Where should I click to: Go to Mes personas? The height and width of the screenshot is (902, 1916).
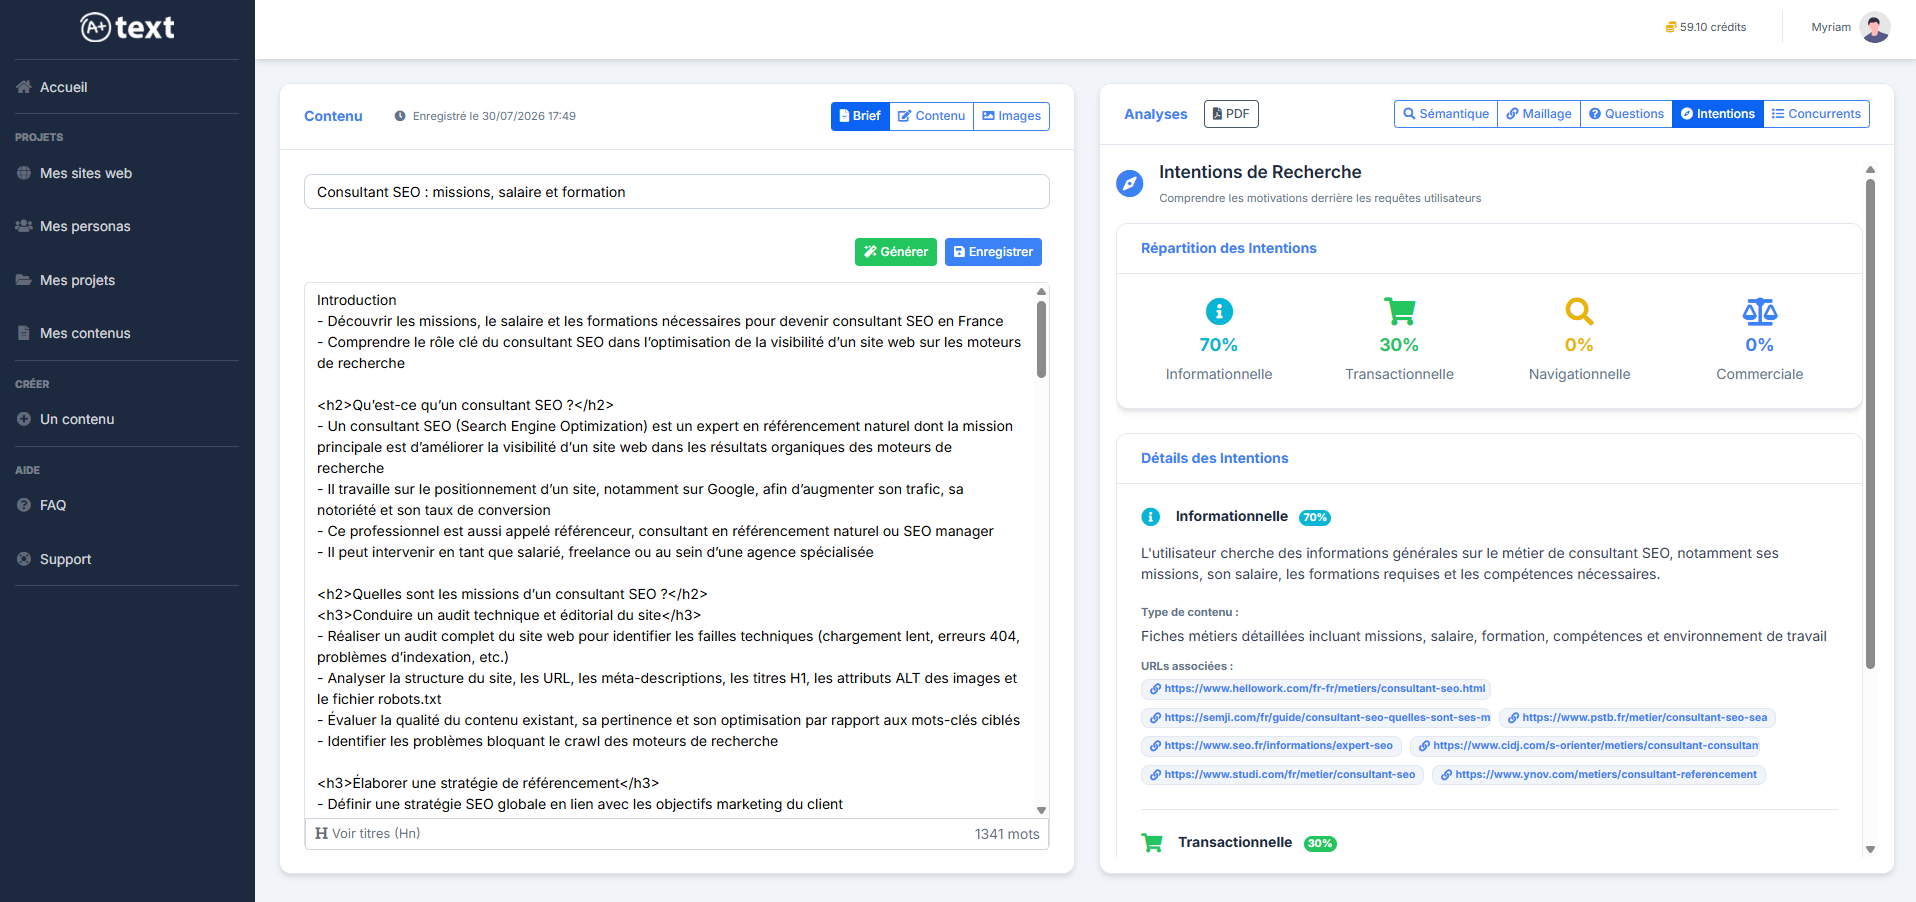click(73, 226)
